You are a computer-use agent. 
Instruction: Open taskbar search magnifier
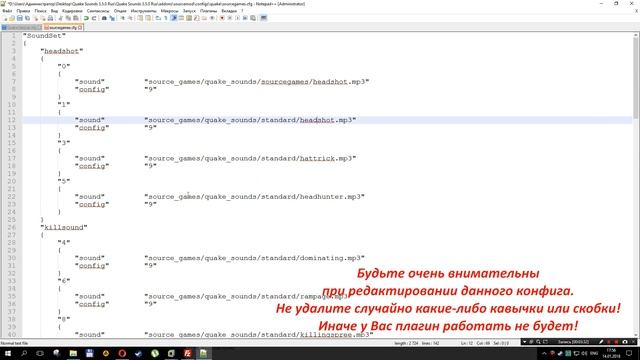click(x=24, y=353)
